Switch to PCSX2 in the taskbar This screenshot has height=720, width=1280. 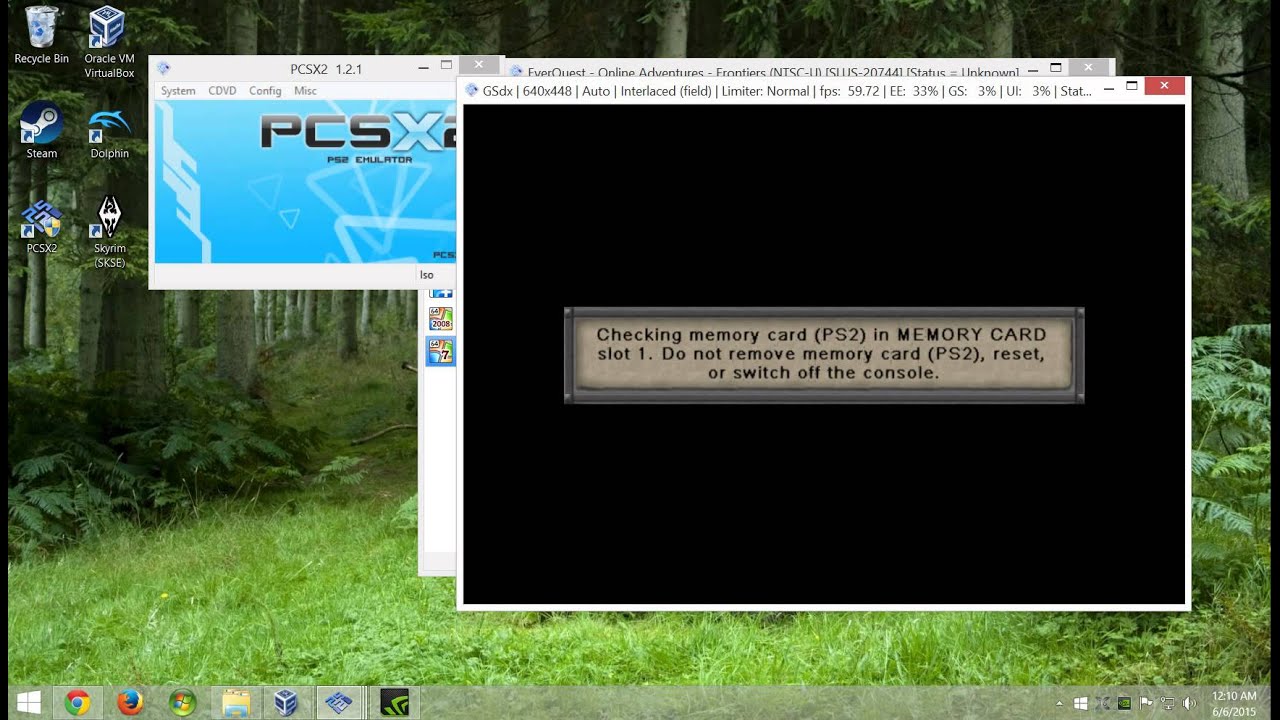(340, 703)
